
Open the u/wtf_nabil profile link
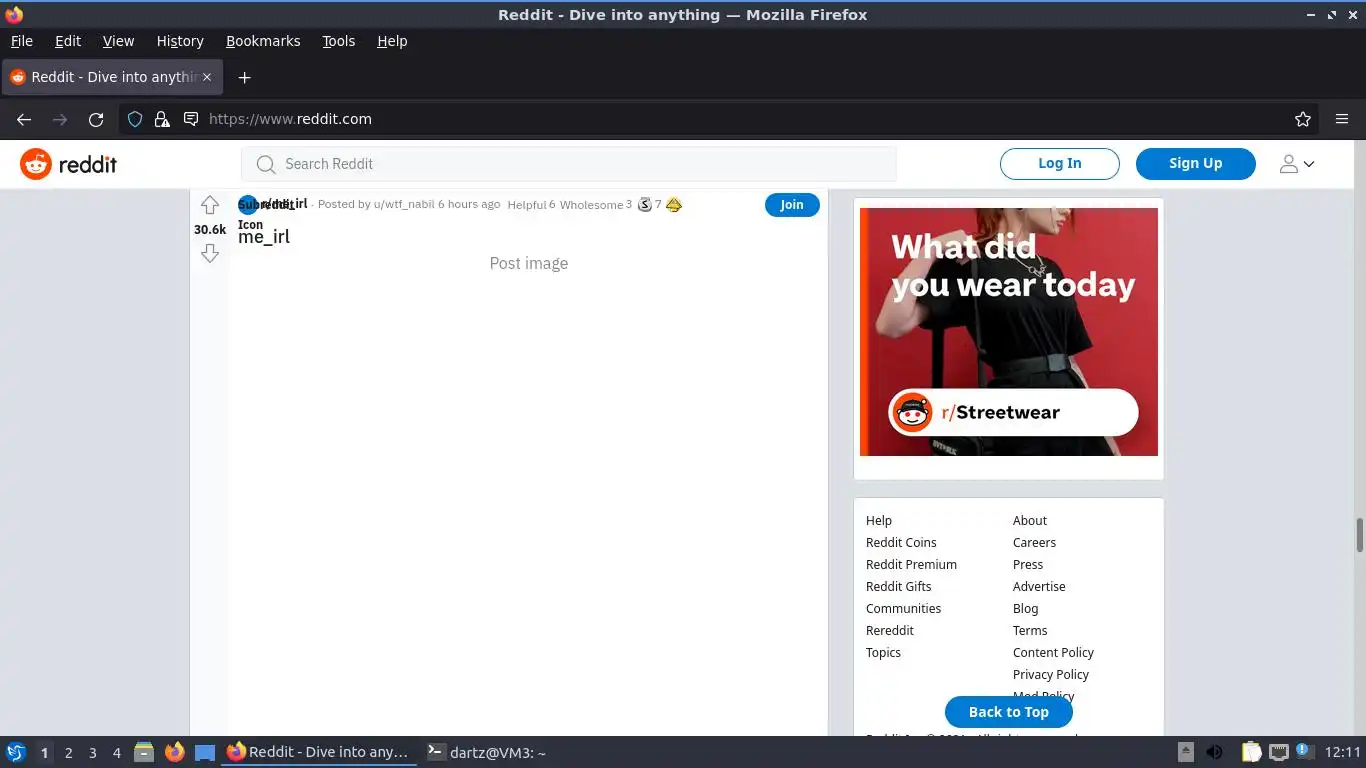[404, 204]
